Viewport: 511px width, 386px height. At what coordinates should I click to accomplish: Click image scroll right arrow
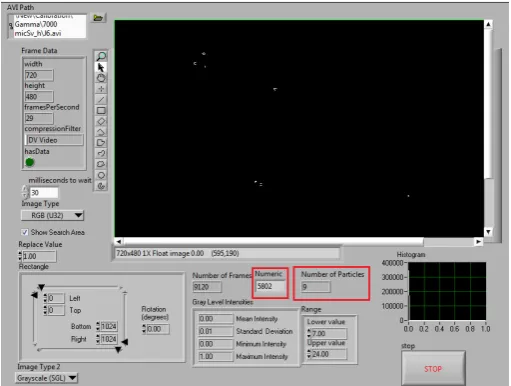478,241
